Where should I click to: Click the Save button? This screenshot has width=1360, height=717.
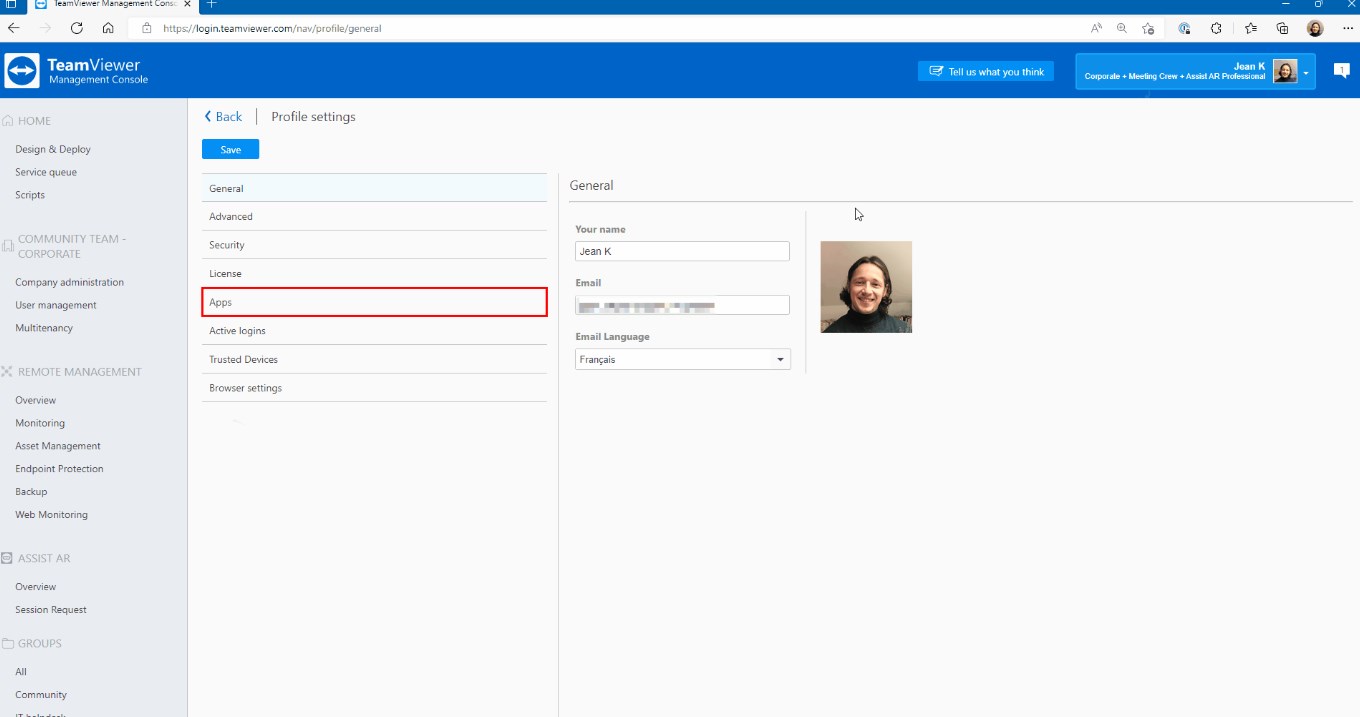(x=230, y=149)
